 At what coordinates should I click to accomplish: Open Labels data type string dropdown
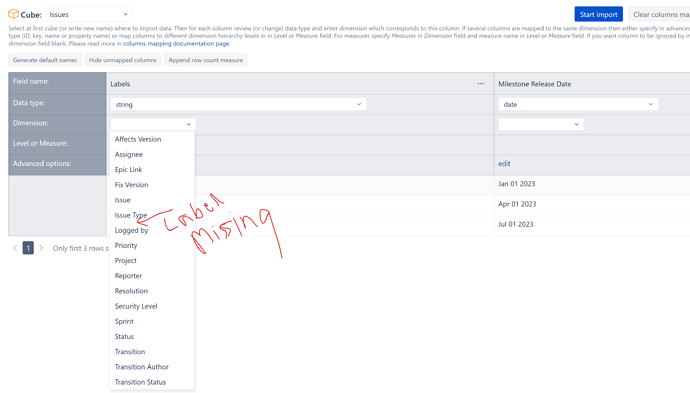click(x=239, y=104)
